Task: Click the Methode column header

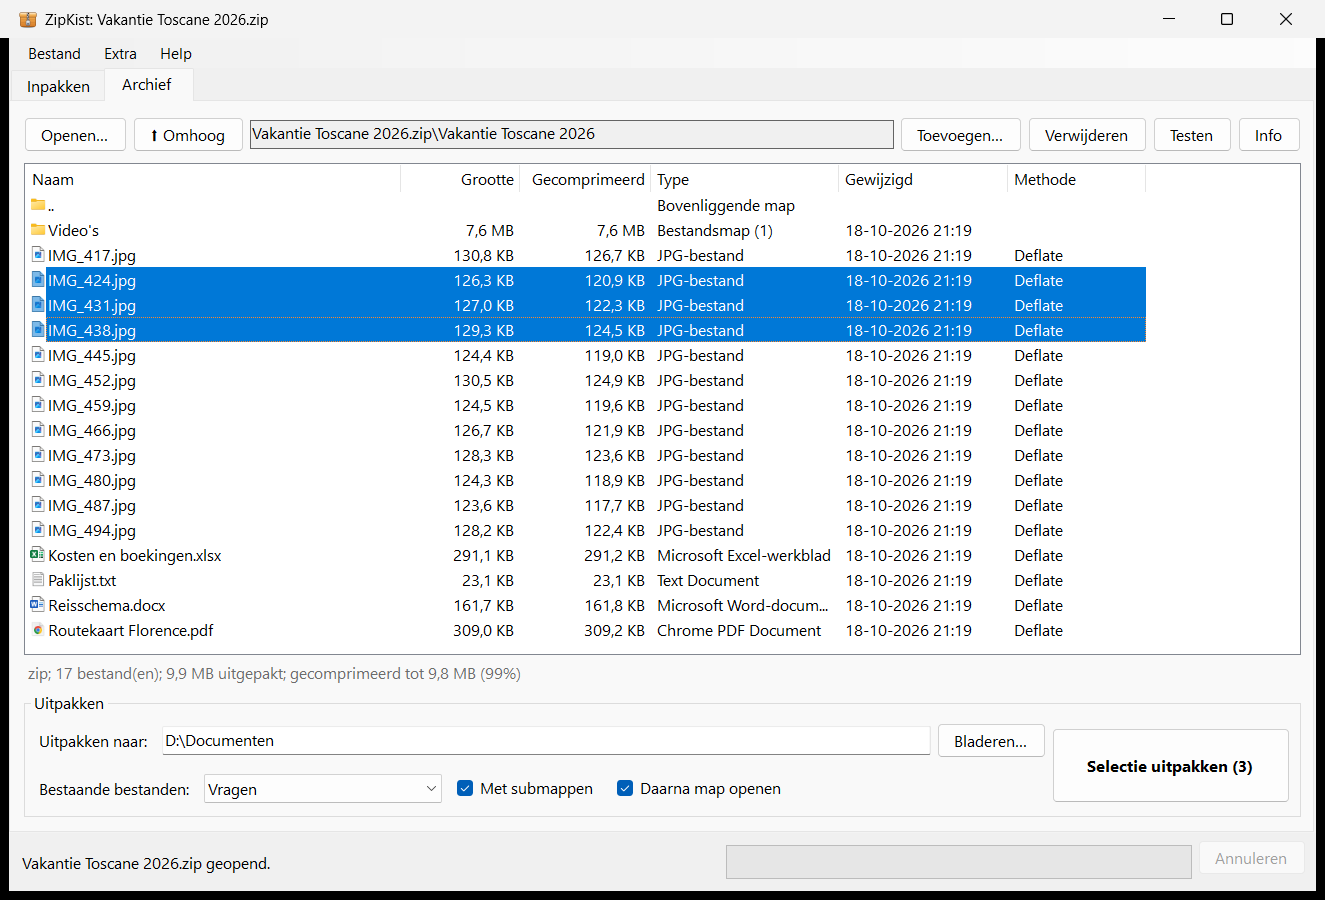Action: click(x=1076, y=179)
